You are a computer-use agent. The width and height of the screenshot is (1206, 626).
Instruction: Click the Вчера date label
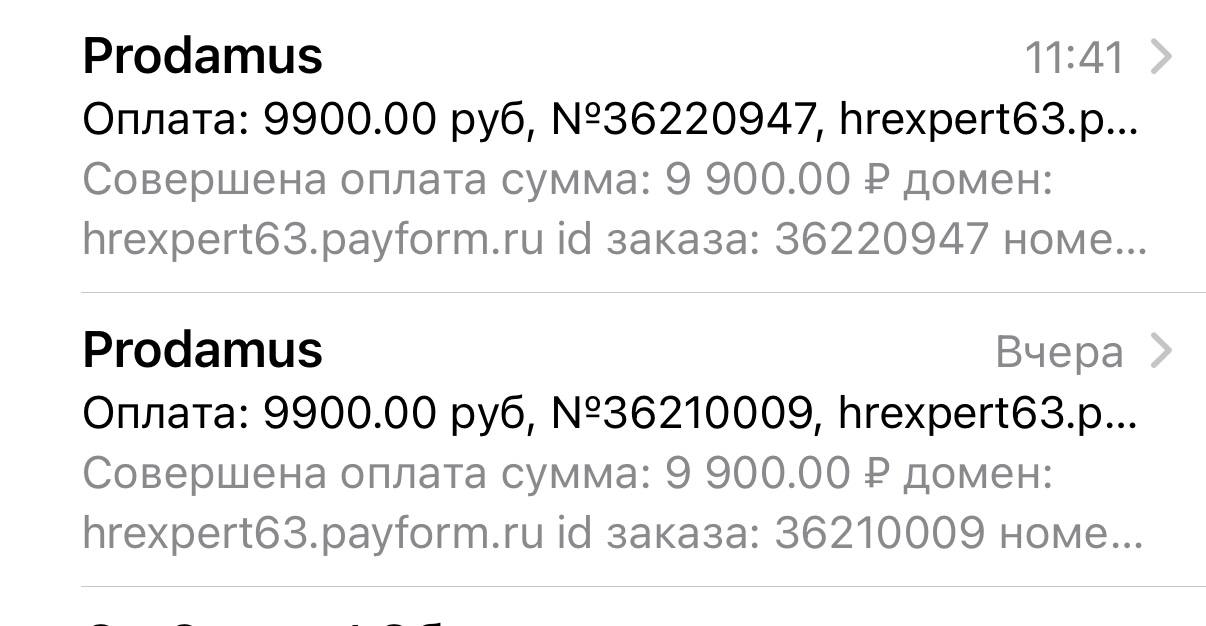1059,352
